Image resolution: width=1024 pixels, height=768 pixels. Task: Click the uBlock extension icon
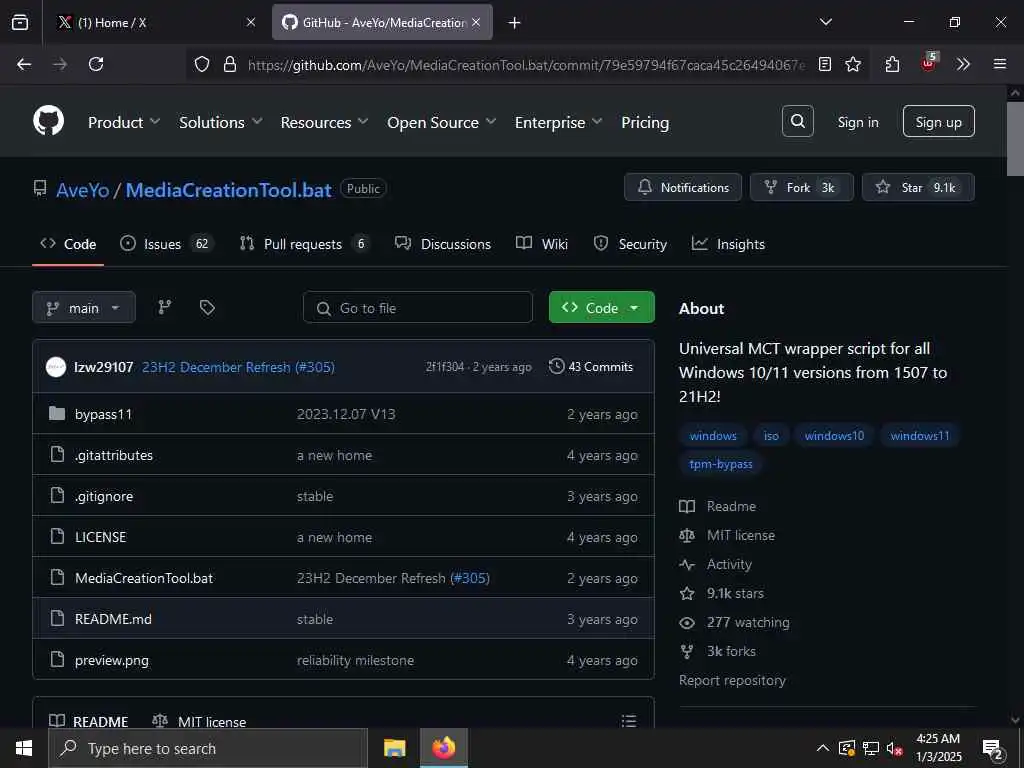tap(928, 63)
